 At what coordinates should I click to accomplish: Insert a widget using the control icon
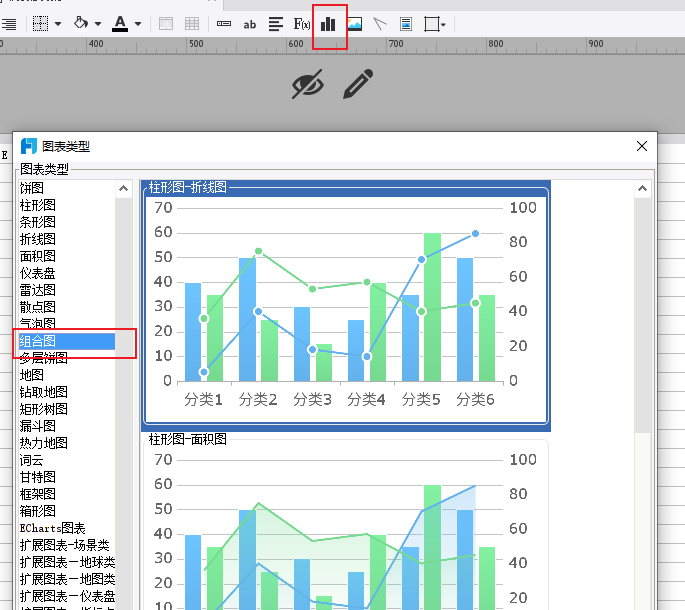pos(224,24)
